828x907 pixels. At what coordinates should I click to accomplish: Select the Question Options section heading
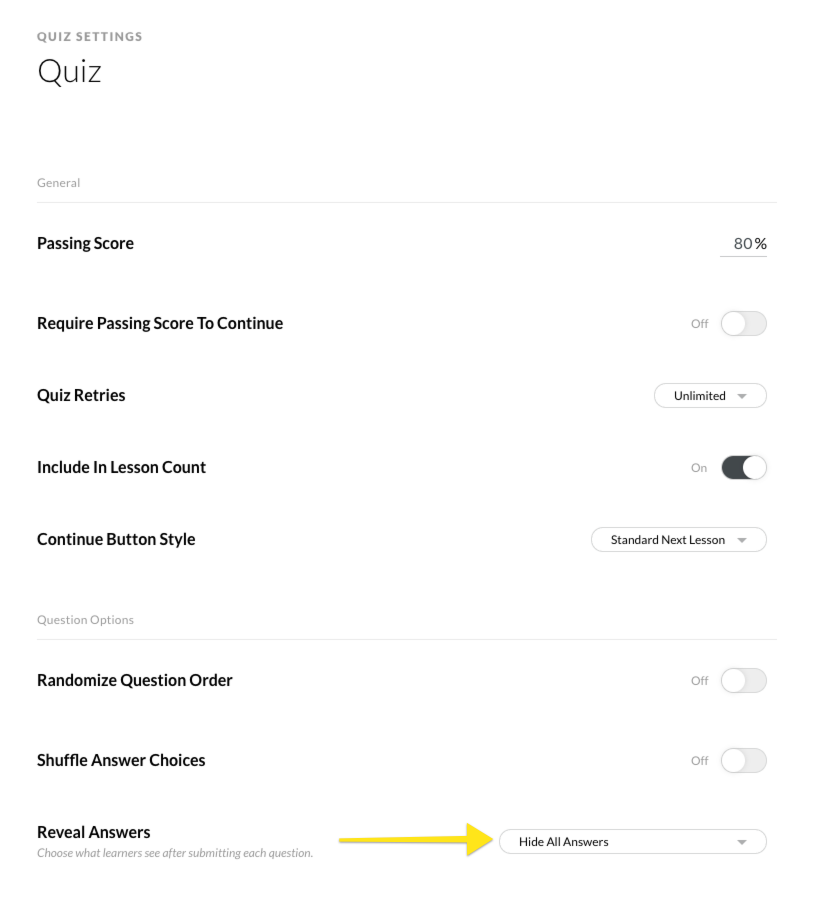(x=85, y=620)
